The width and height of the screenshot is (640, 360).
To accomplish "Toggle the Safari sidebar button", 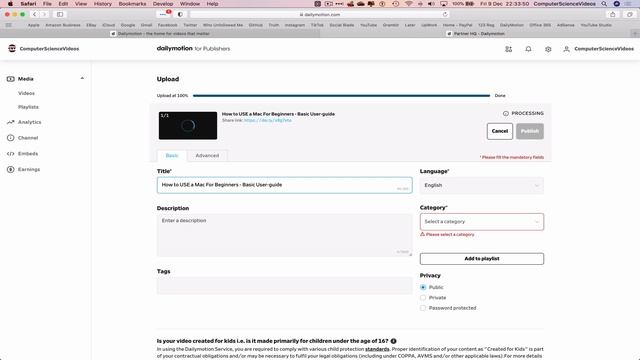I will [60, 14].
